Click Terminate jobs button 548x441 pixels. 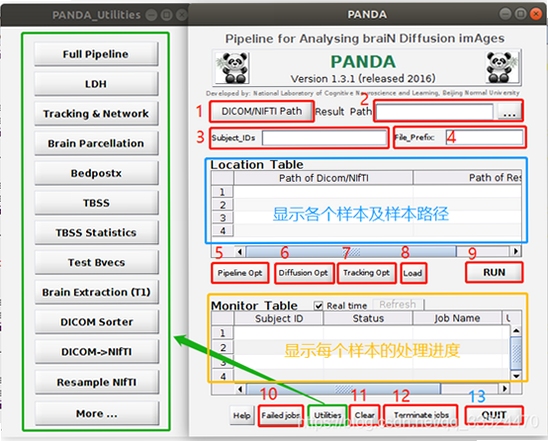pyautogui.click(x=421, y=415)
